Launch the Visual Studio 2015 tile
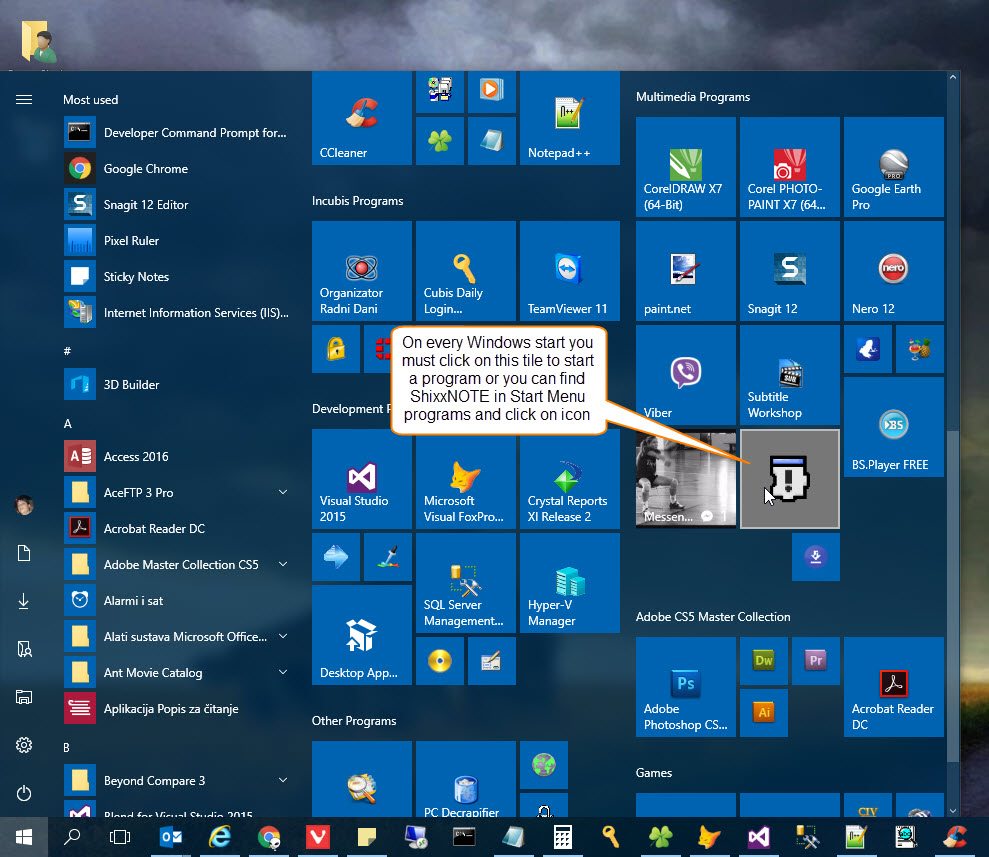 [361, 479]
